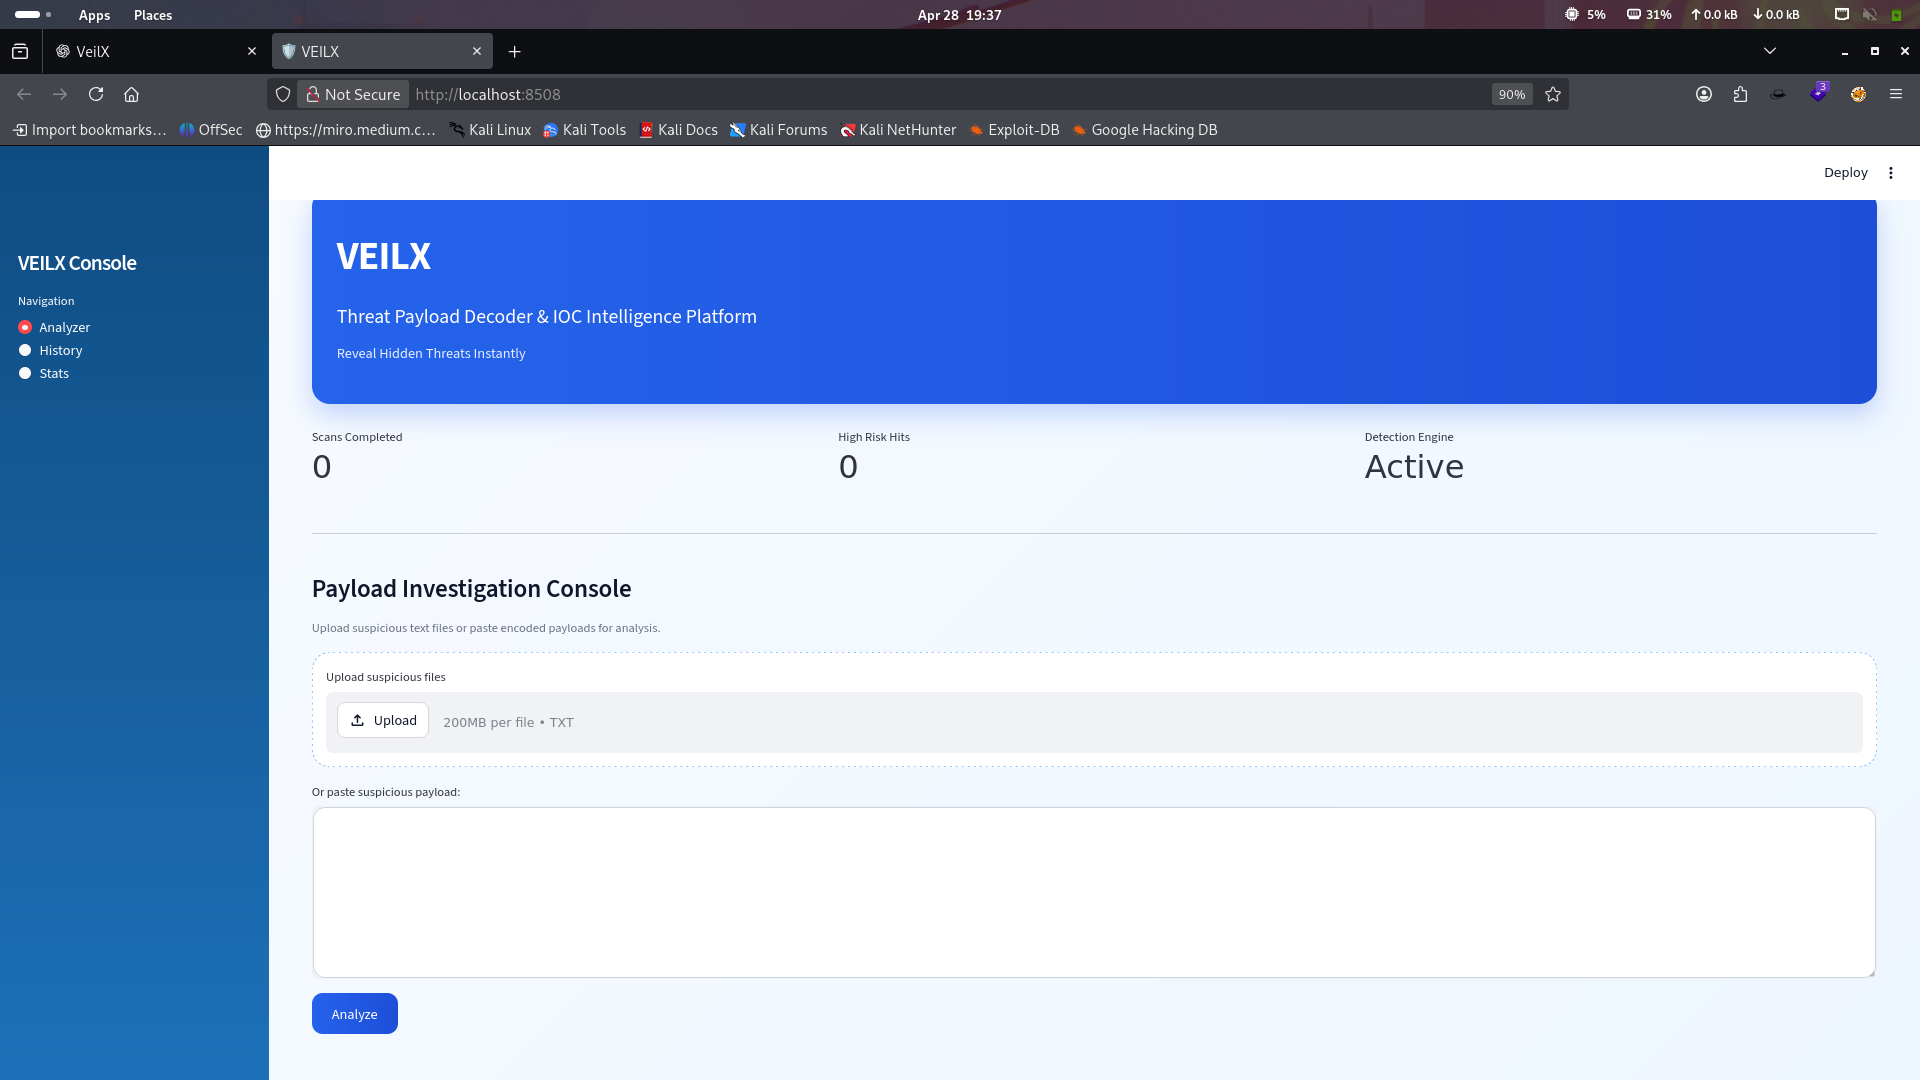Viewport: 1920px width, 1080px height.
Task: Select the Stats navigation option
Action: [x=44, y=374]
